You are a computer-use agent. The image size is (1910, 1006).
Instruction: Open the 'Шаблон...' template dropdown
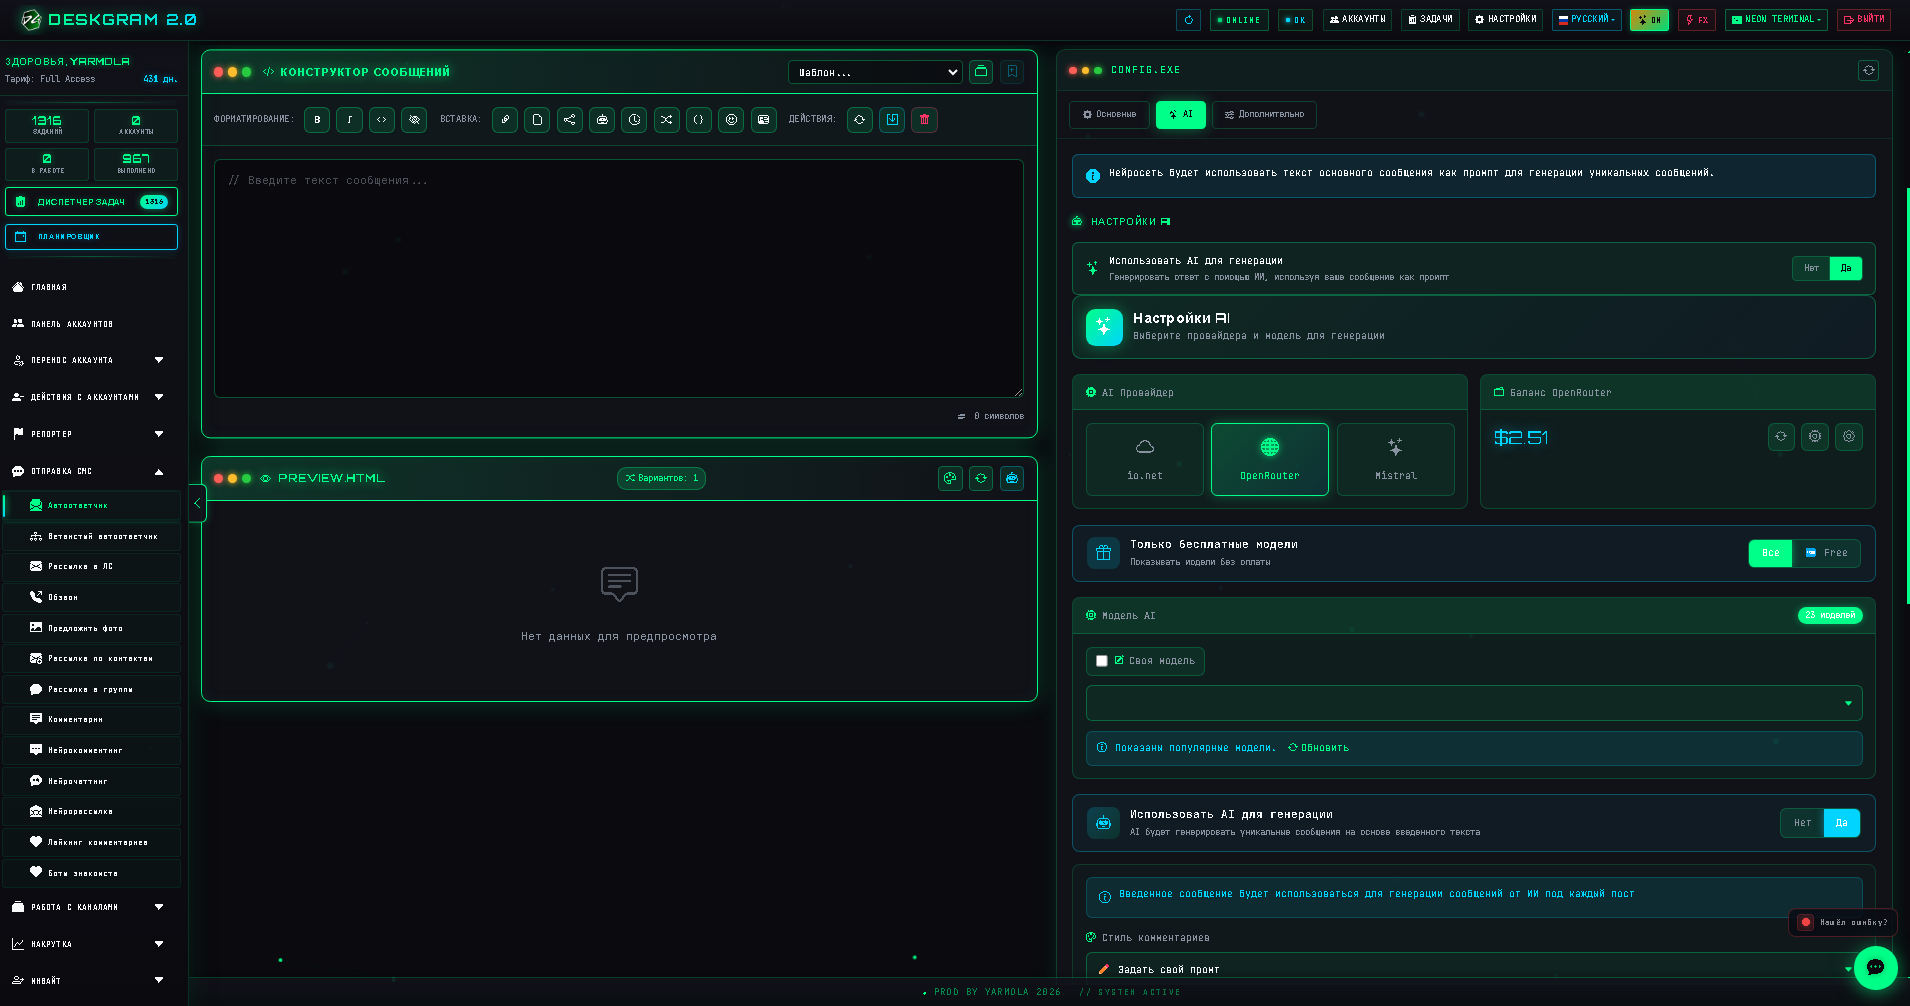[876, 72]
